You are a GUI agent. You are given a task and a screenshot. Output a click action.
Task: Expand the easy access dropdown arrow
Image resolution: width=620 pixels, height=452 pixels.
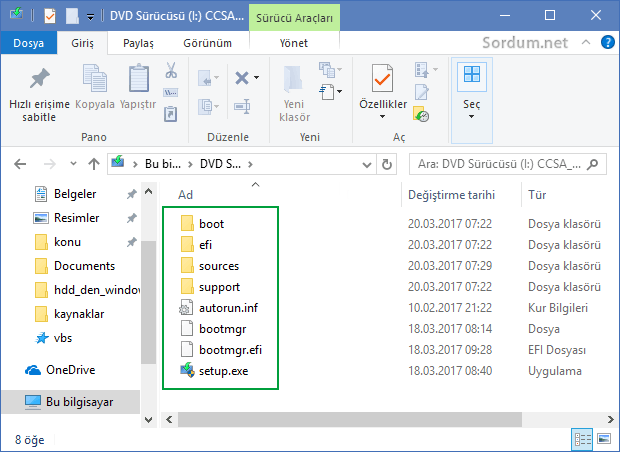340,92
